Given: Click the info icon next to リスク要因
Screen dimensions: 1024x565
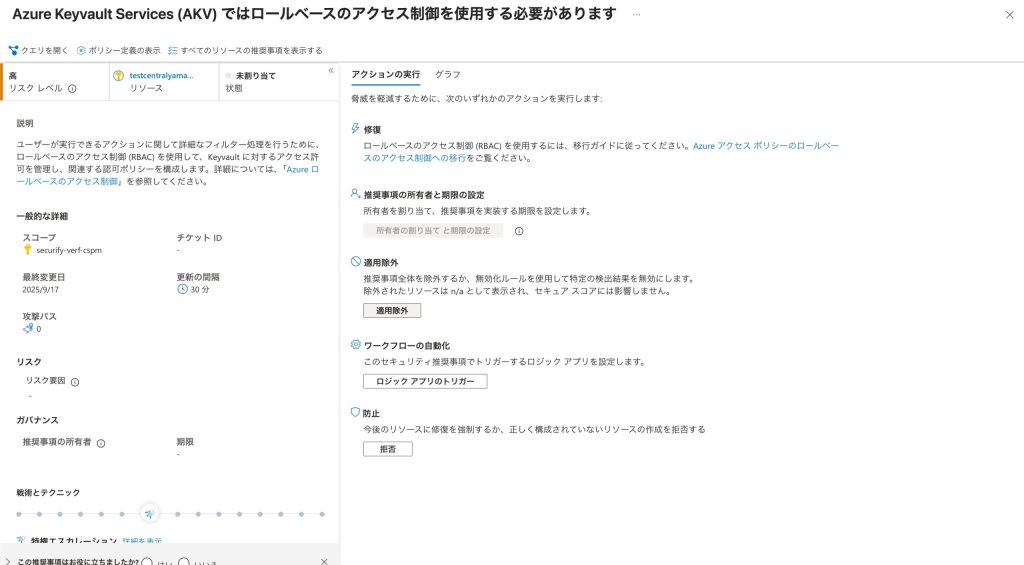Looking at the screenshot, I should tap(75, 381).
